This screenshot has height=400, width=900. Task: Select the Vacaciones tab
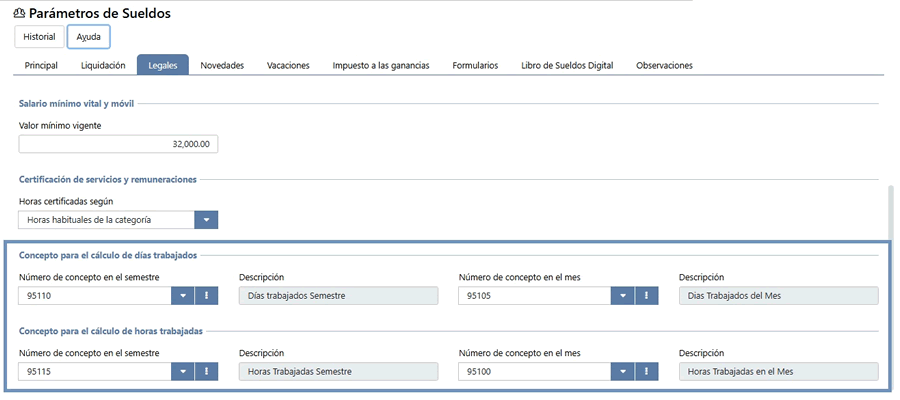click(288, 65)
